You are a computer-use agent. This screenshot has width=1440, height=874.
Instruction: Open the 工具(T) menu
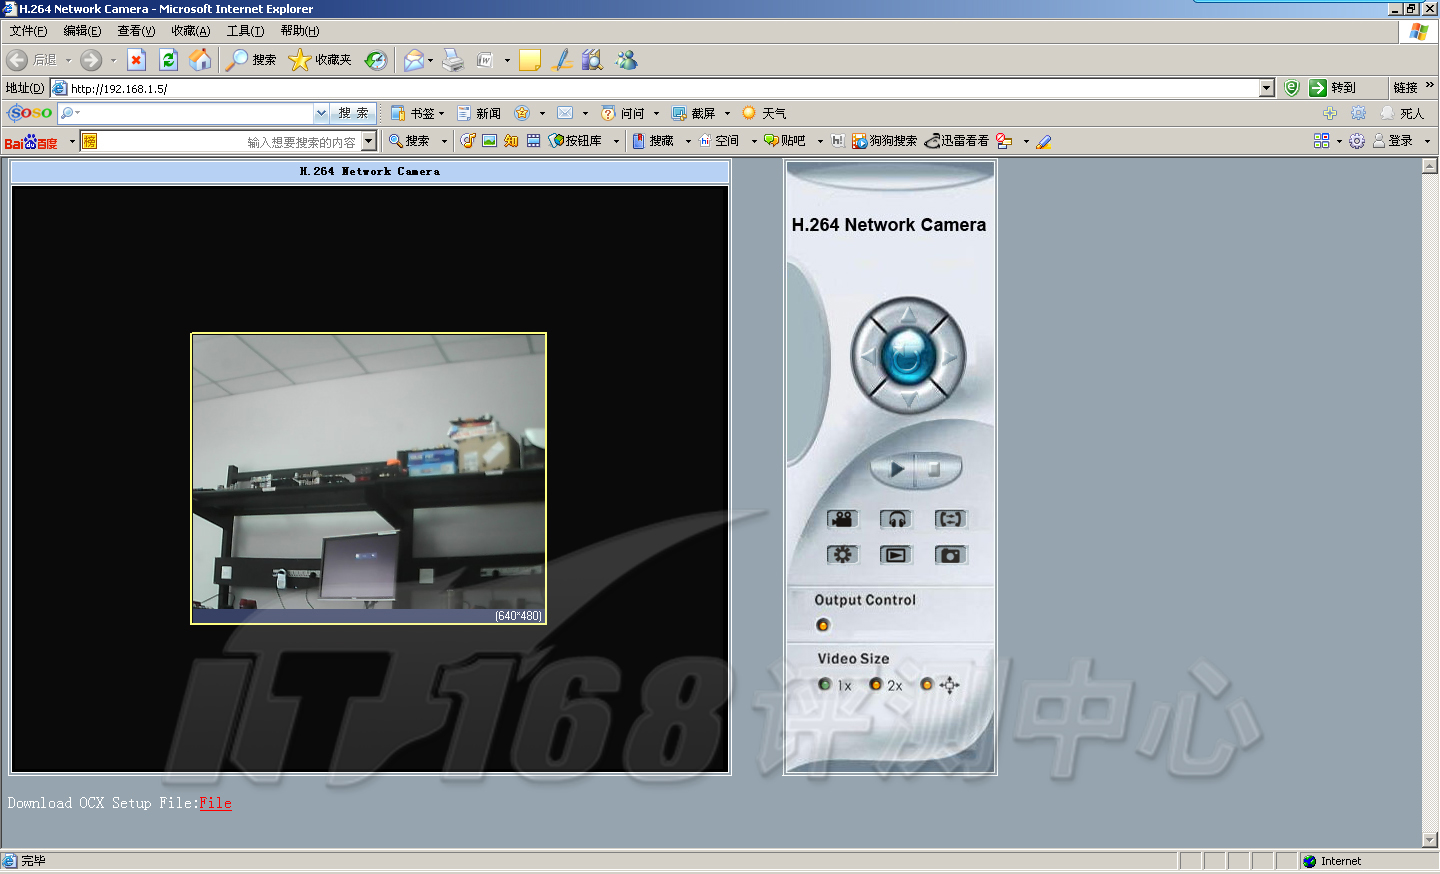[x=245, y=31]
